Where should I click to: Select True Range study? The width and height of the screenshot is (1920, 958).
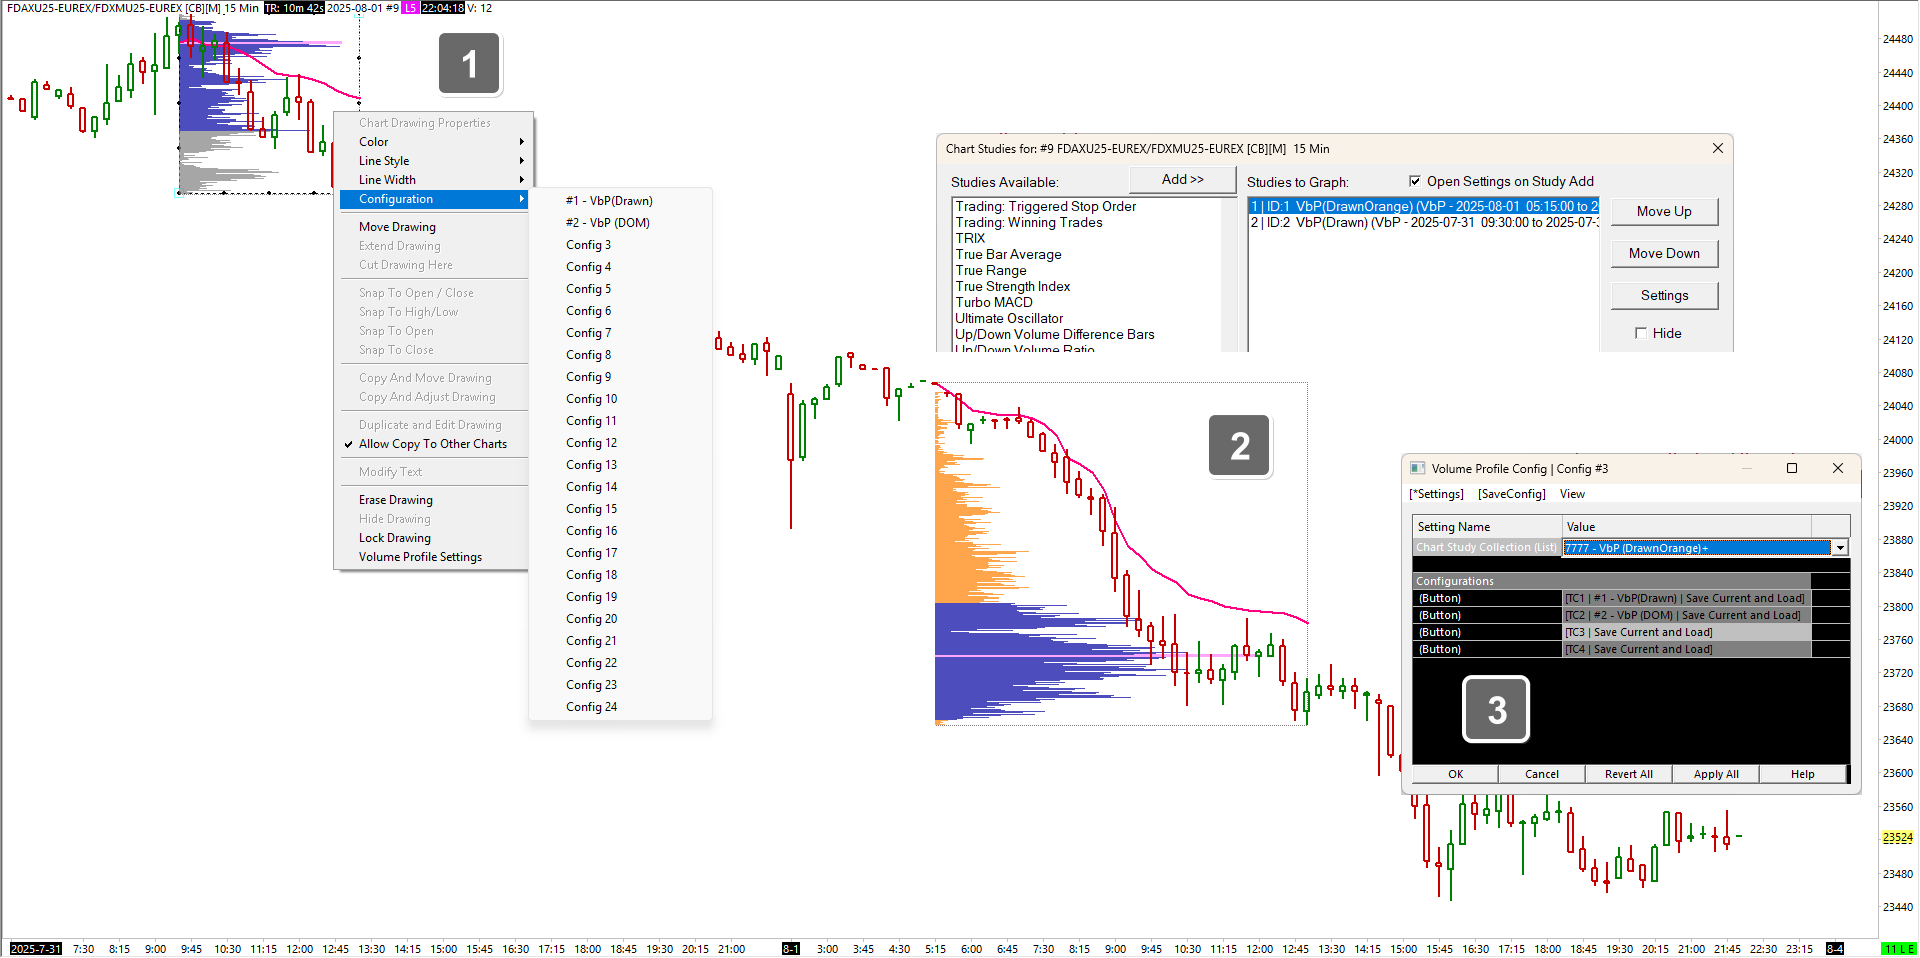[991, 270]
